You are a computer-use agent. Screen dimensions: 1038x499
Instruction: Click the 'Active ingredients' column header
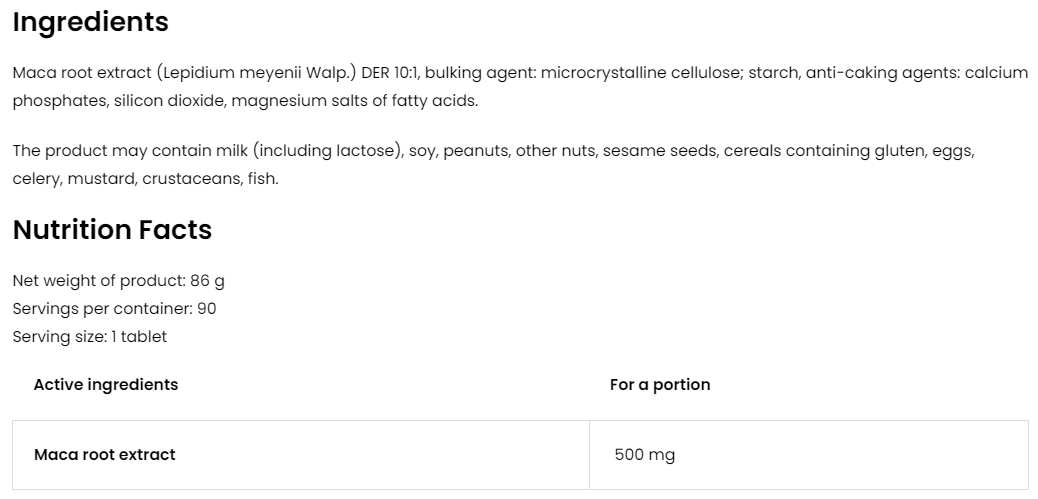106,385
